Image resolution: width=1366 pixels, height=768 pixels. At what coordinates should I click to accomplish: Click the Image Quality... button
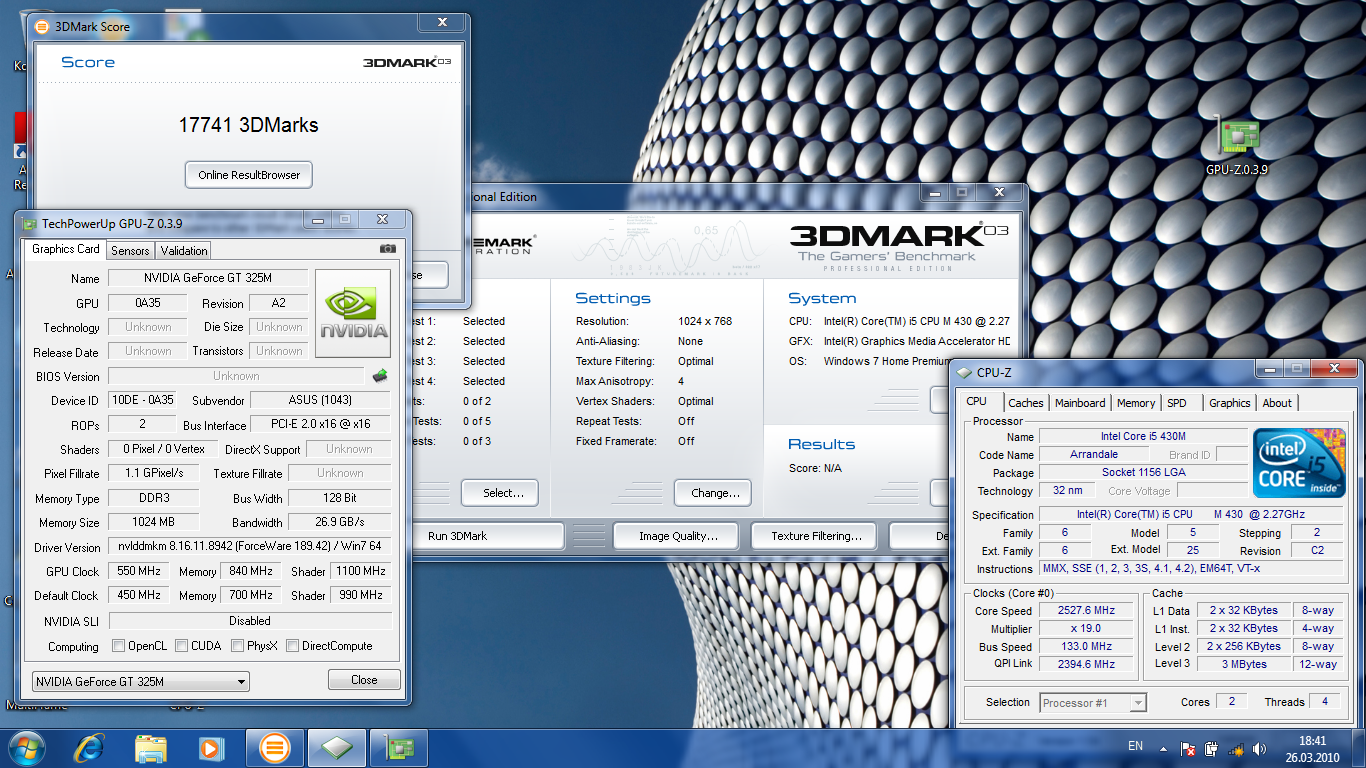tap(676, 536)
